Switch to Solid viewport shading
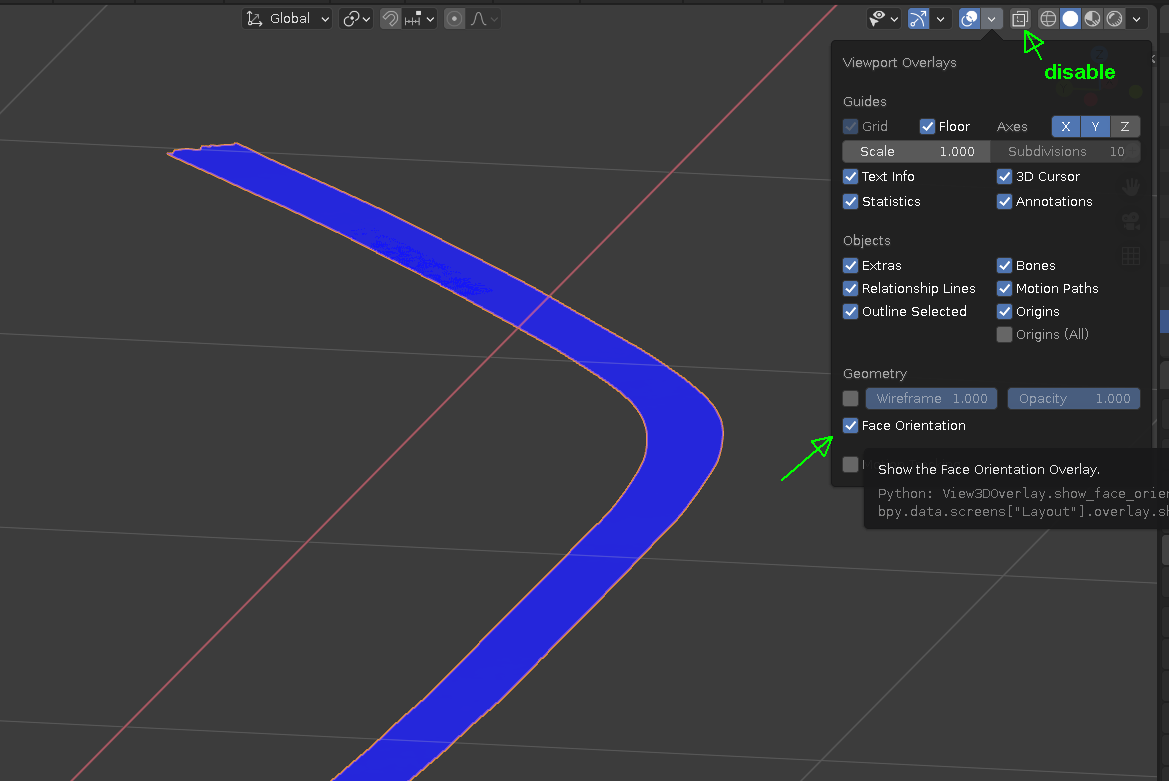Image resolution: width=1169 pixels, height=781 pixels. [1070, 18]
